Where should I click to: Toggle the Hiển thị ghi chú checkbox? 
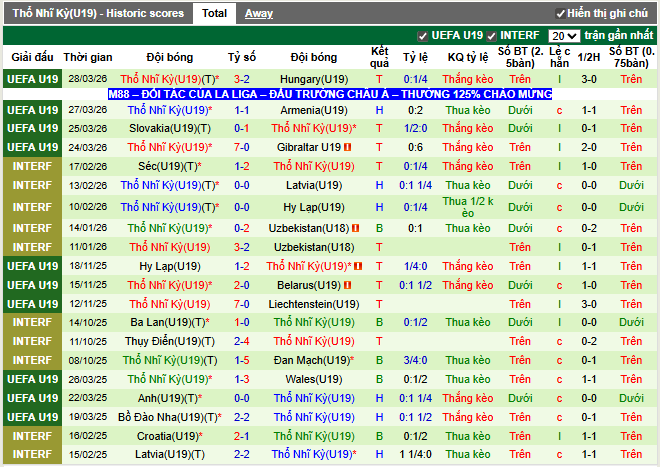(x=561, y=14)
